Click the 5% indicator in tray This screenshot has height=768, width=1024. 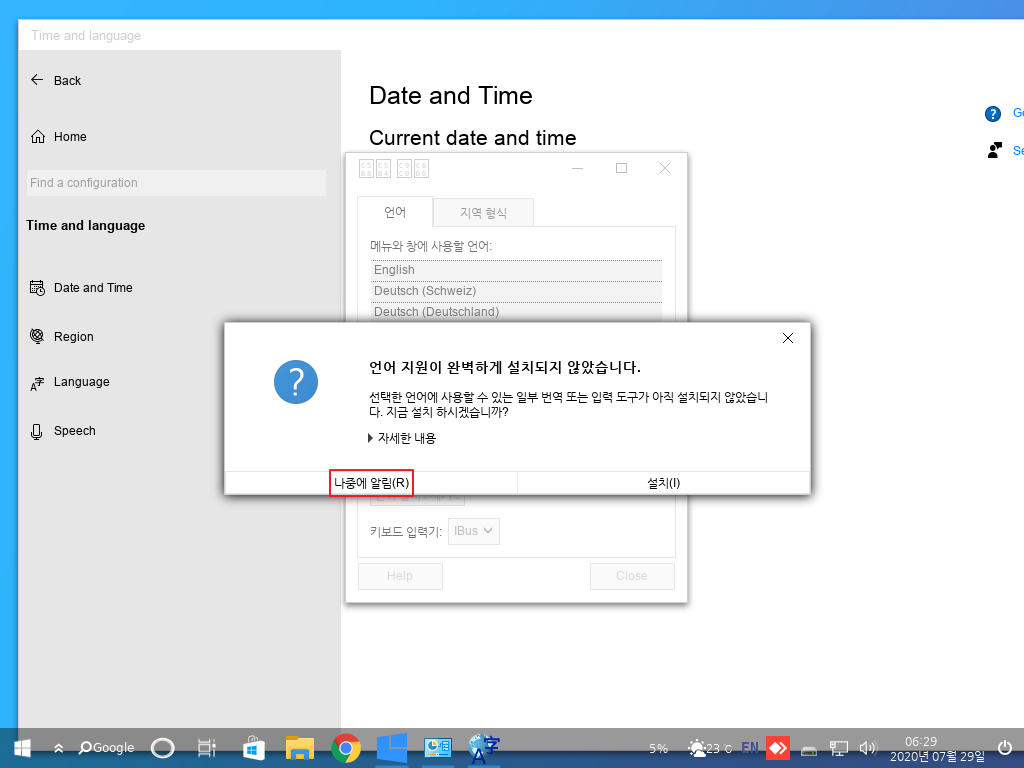[658, 748]
